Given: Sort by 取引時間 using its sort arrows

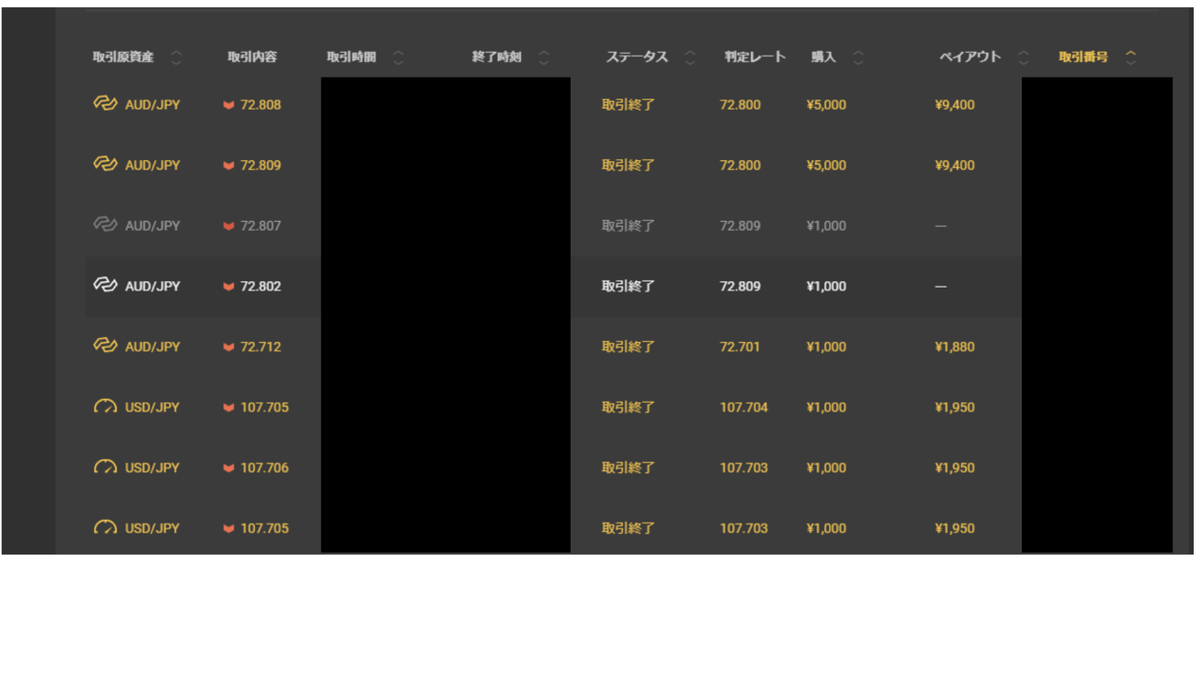Looking at the screenshot, I should pos(399,57).
